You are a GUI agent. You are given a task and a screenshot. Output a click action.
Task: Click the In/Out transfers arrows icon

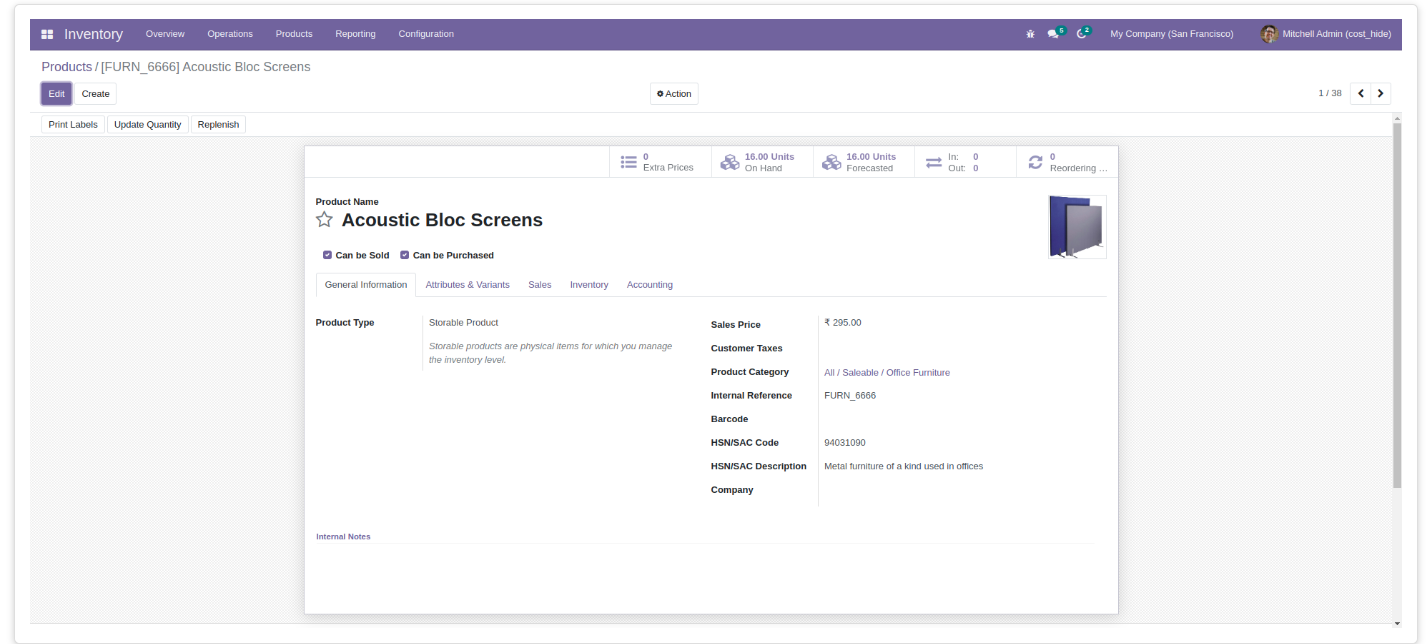click(x=933, y=162)
